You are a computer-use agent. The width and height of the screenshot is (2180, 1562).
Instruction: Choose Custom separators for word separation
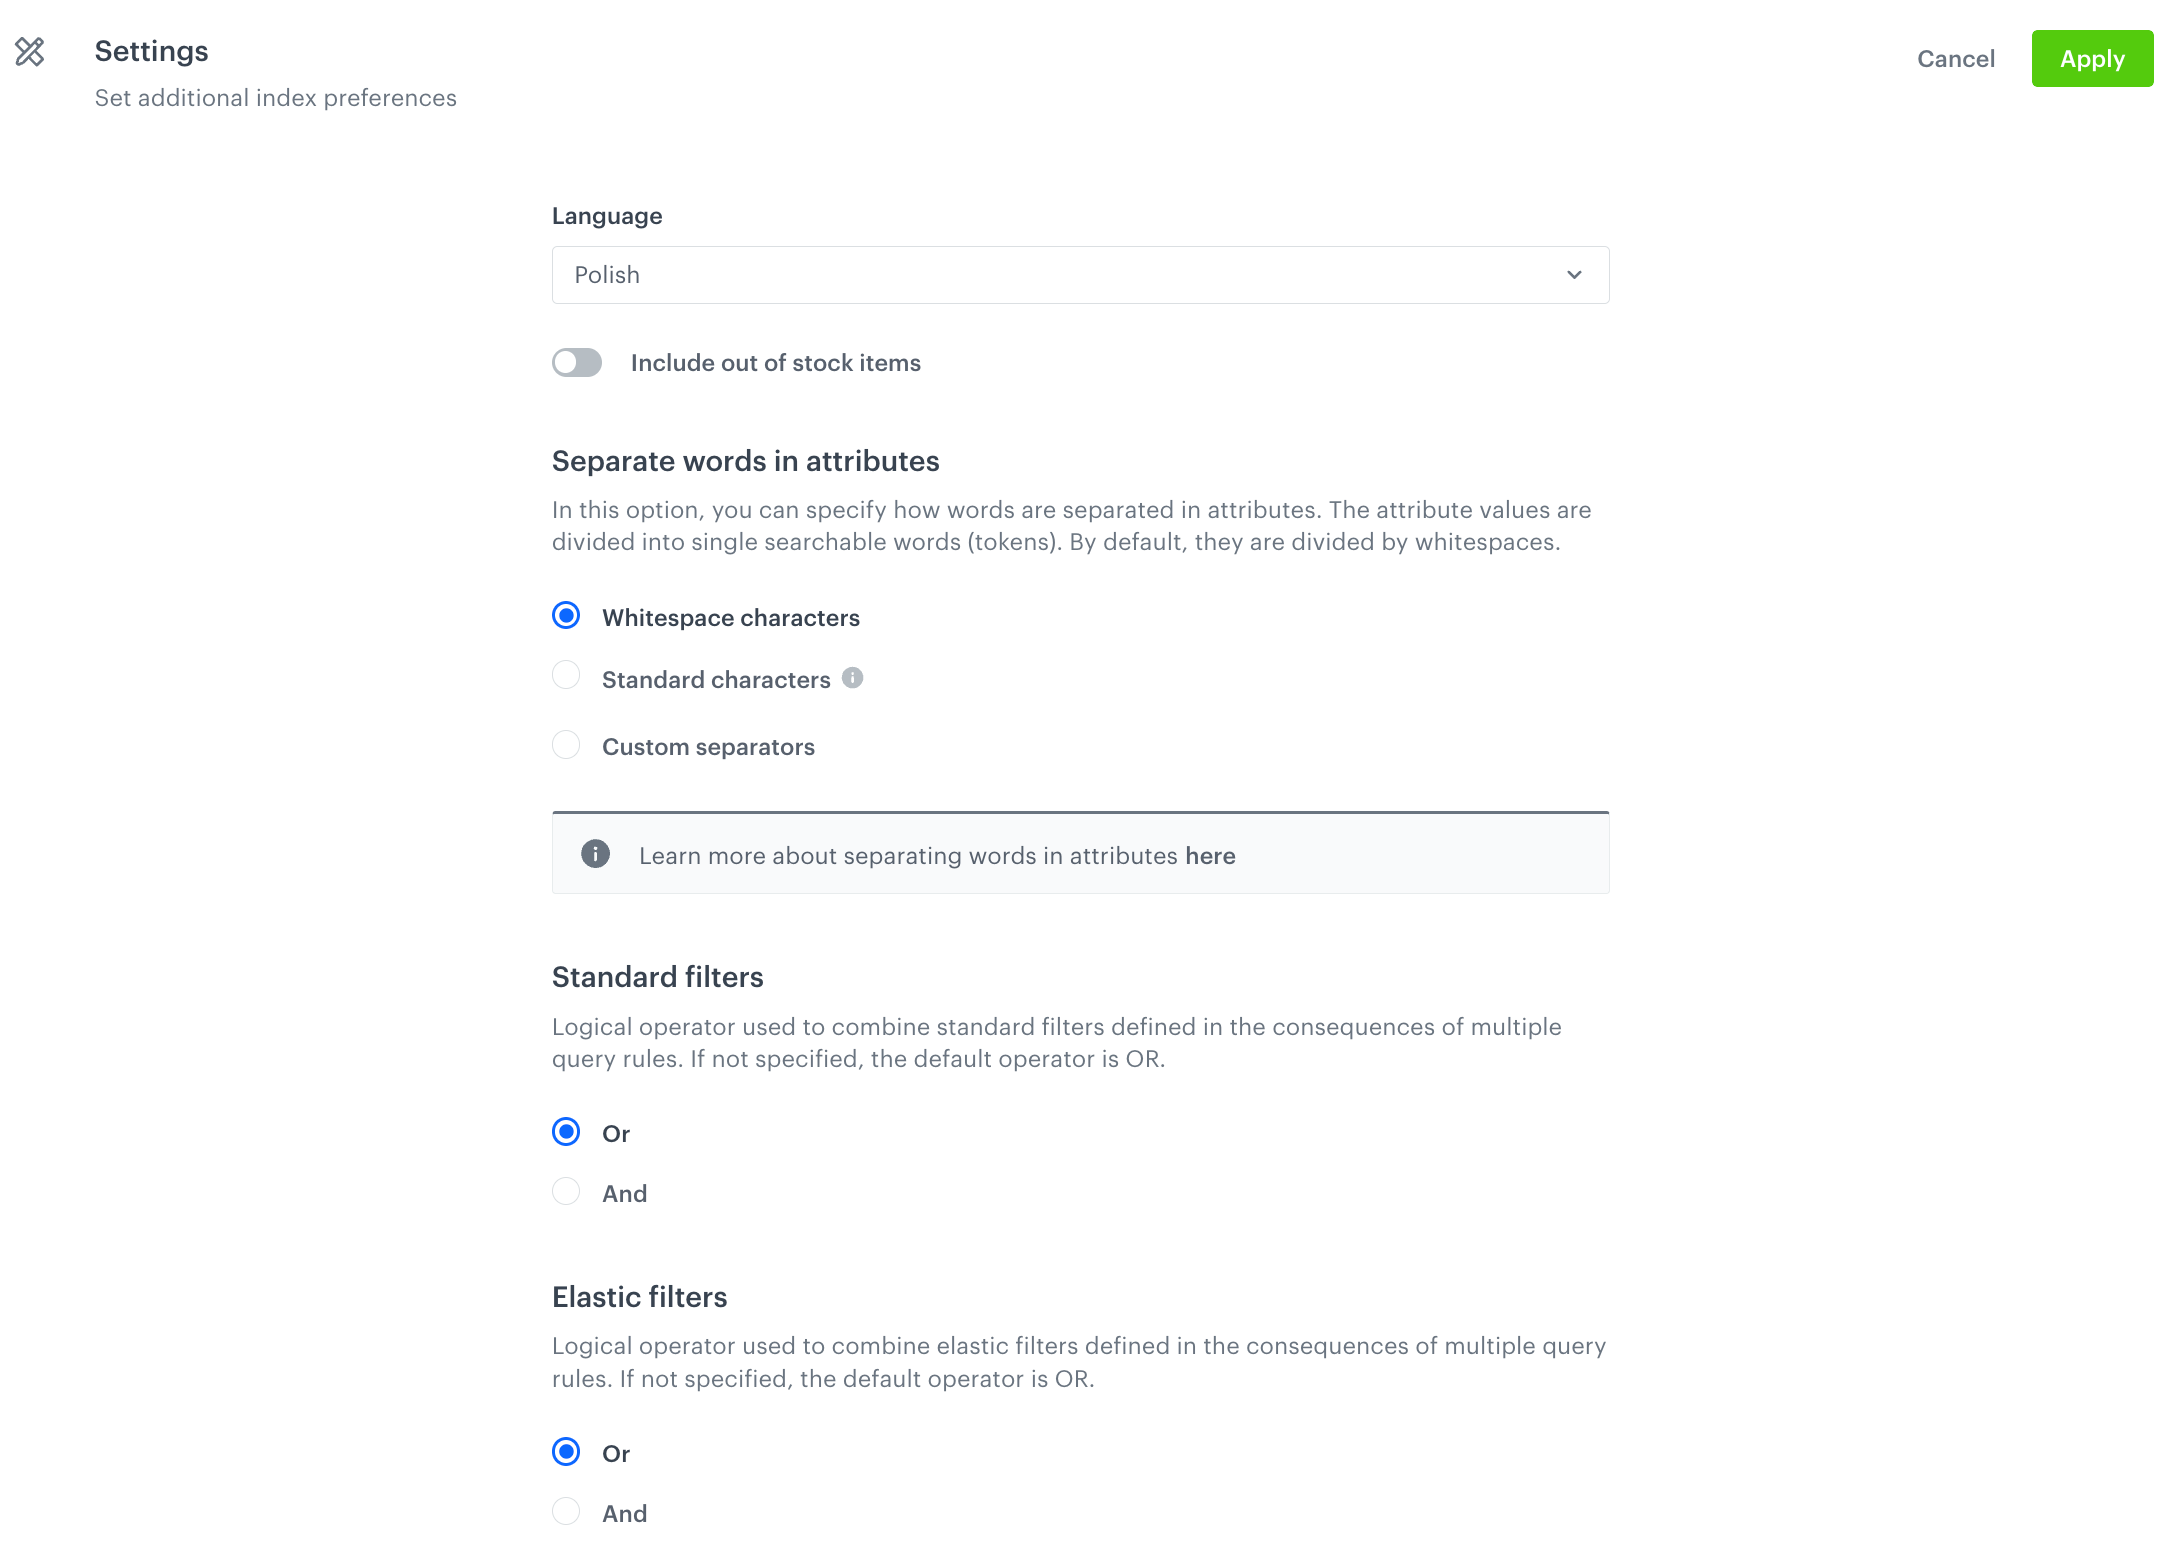565,744
